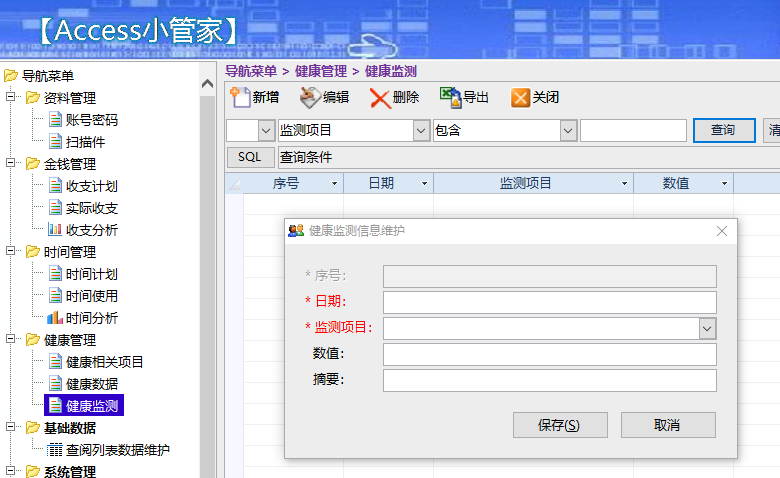Click the 查询 search button
The width and height of the screenshot is (780, 478).
pyautogui.click(x=724, y=130)
